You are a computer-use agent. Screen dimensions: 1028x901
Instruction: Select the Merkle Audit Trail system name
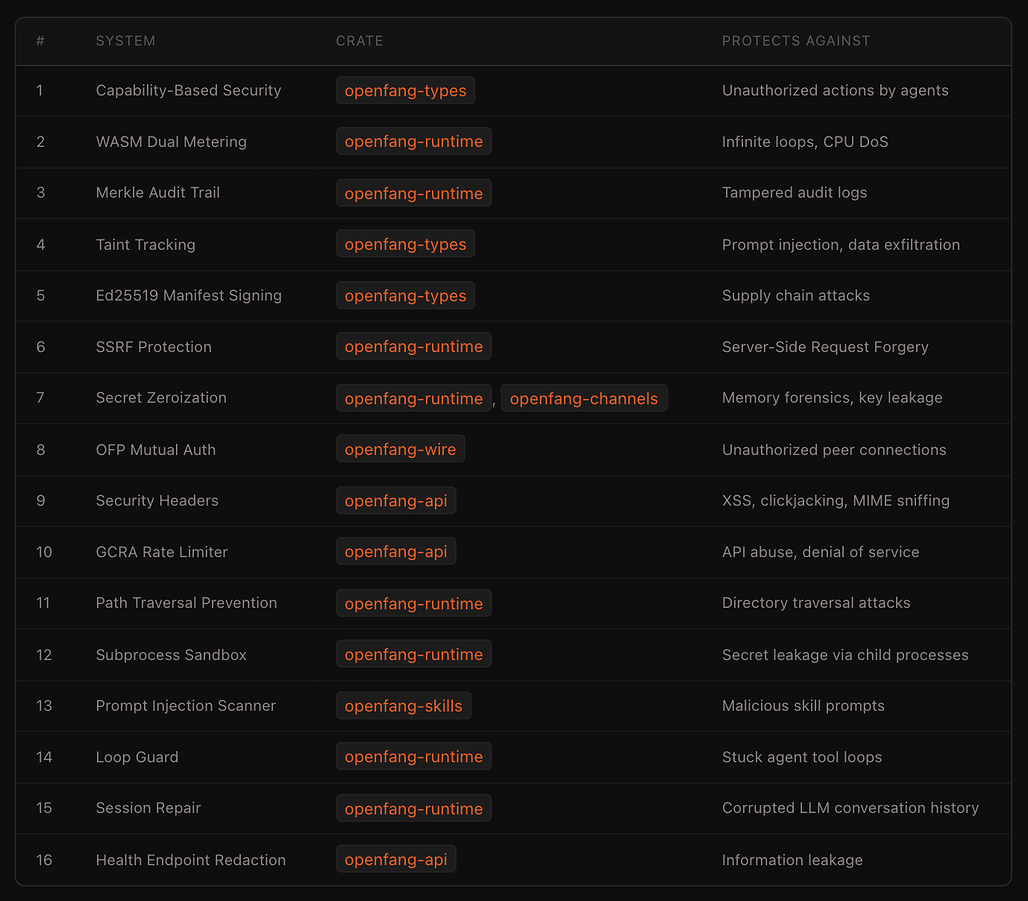[157, 193]
